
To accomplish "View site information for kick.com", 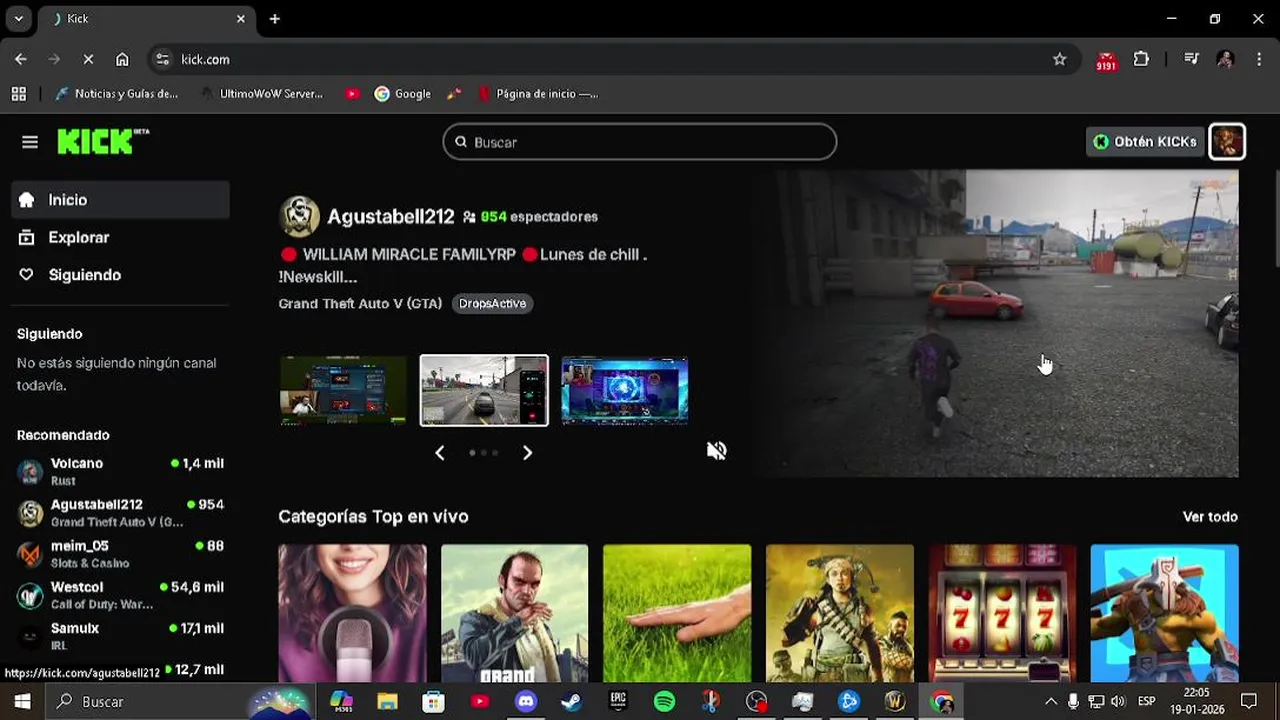I will tap(163, 59).
